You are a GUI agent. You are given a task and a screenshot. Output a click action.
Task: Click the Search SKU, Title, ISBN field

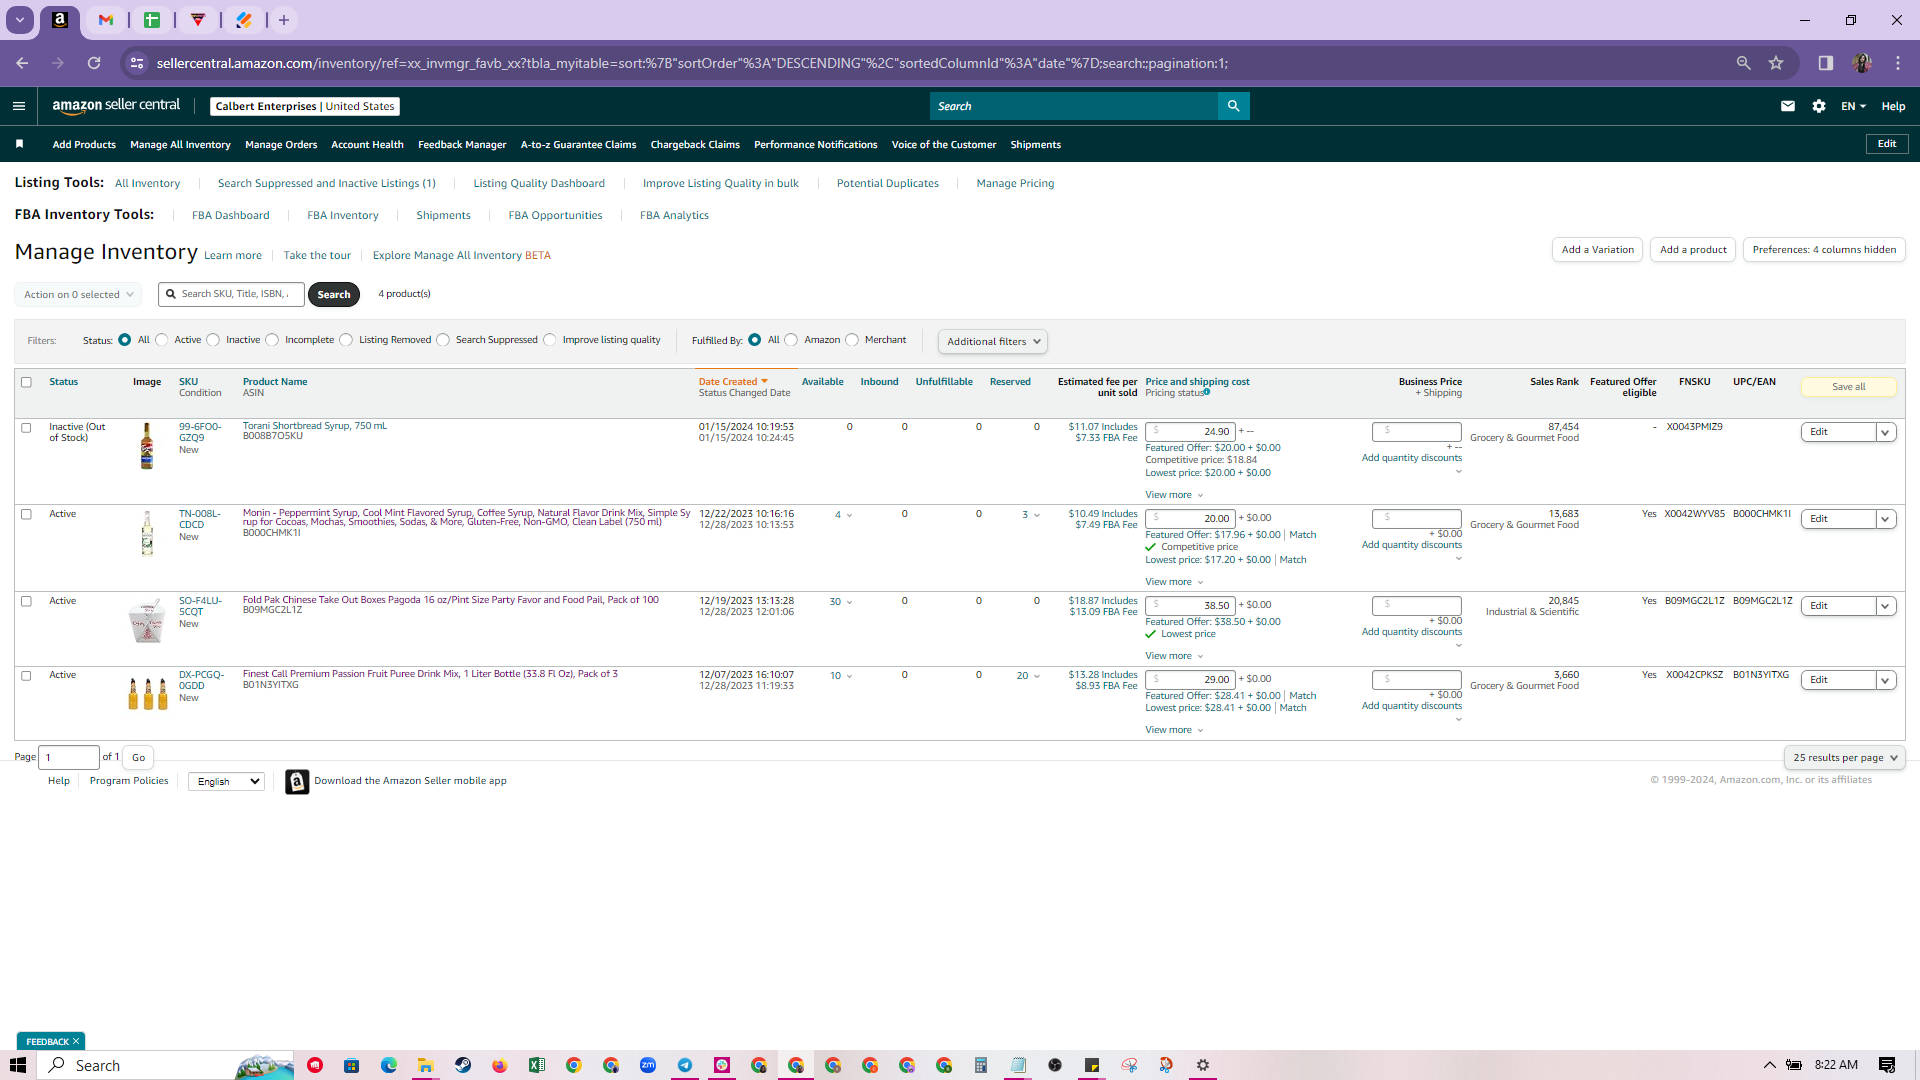[x=232, y=294]
